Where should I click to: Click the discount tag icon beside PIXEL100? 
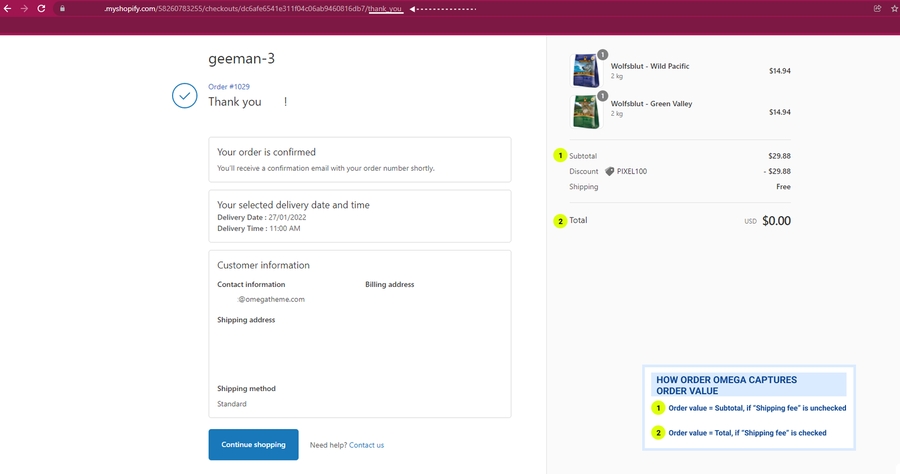(609, 171)
